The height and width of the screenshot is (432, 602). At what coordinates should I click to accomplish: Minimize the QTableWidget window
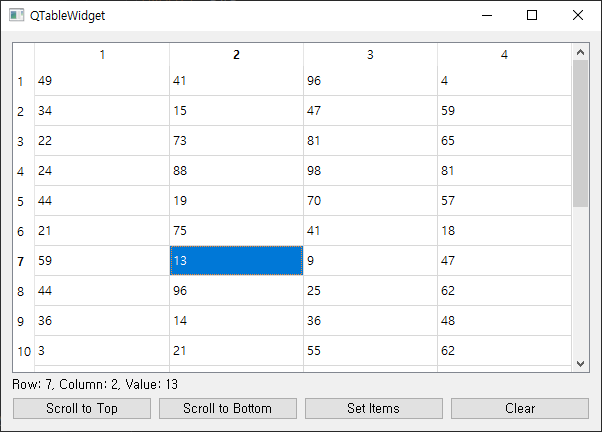point(487,15)
